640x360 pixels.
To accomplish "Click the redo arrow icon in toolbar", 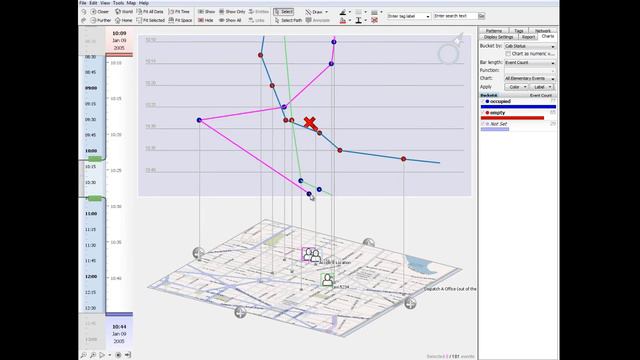I will [84, 20].
